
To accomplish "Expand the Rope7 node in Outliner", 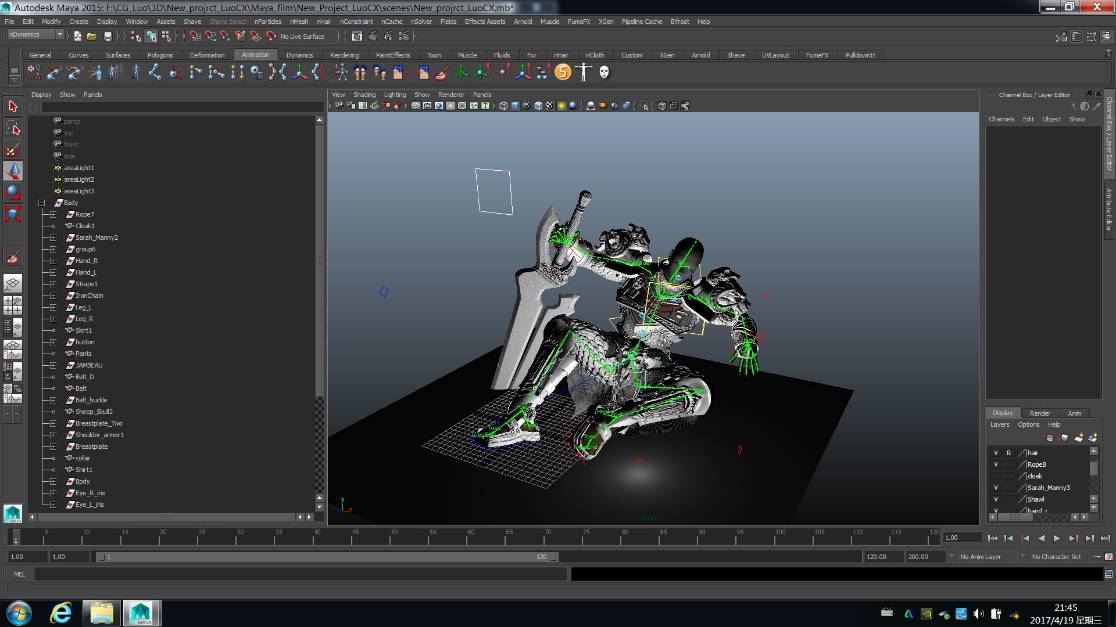I will [52, 214].
